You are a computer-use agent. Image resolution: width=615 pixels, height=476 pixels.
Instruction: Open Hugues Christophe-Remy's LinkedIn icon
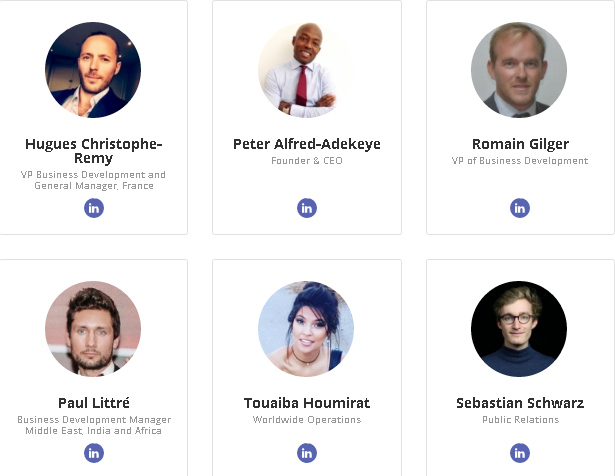(x=93, y=208)
